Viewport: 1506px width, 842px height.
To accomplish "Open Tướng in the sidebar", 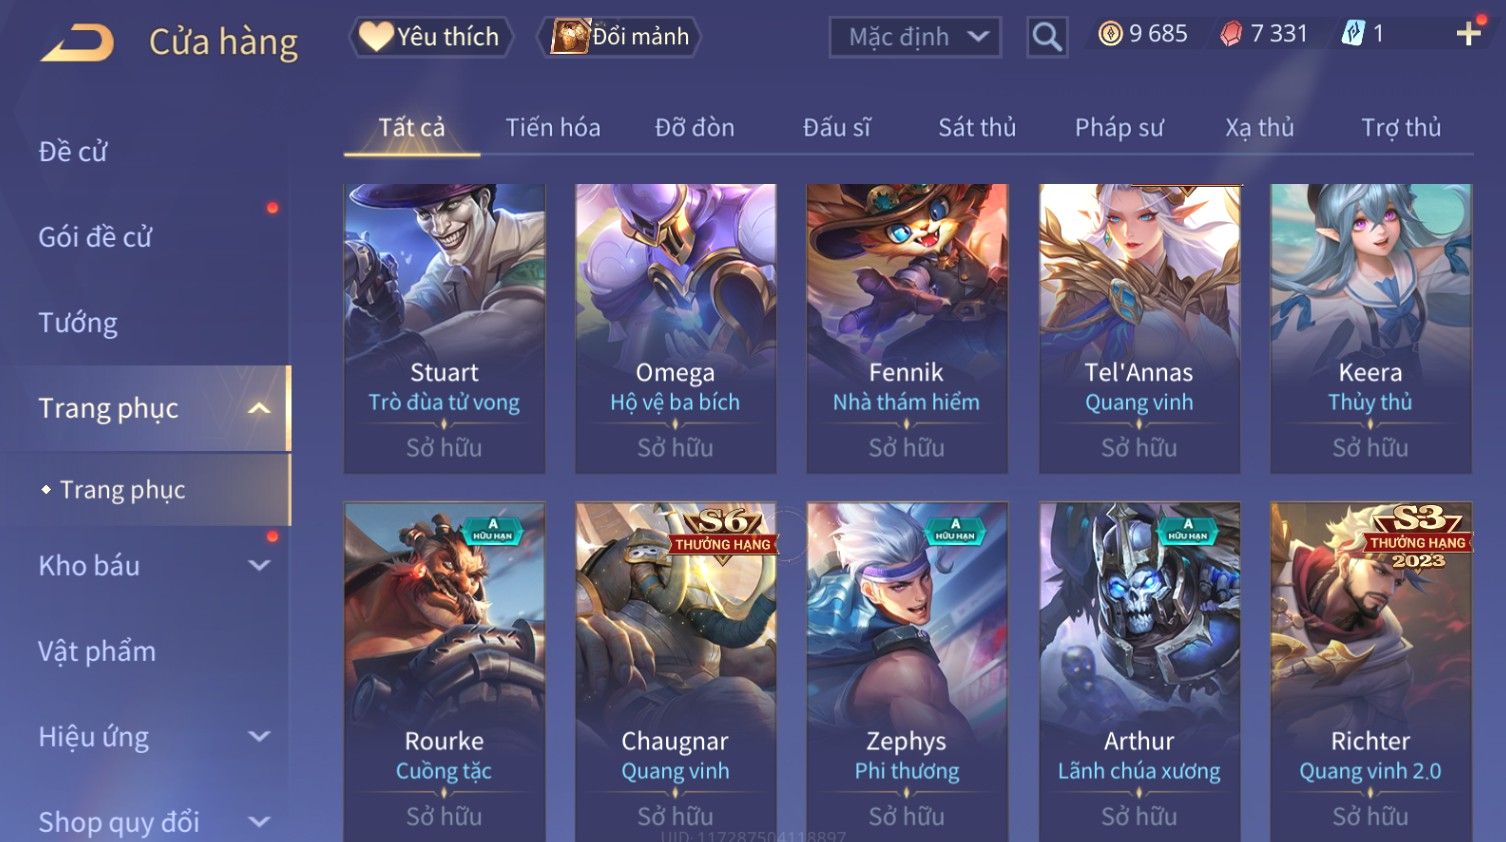I will coord(78,323).
